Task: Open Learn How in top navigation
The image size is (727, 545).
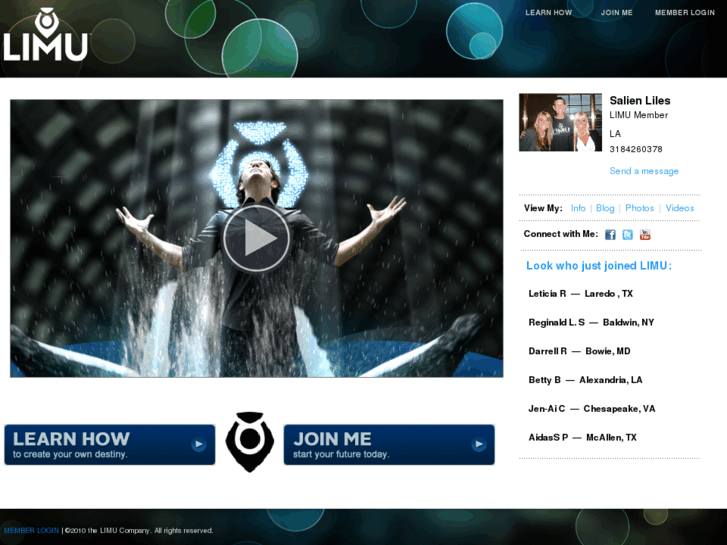Action: [x=548, y=13]
